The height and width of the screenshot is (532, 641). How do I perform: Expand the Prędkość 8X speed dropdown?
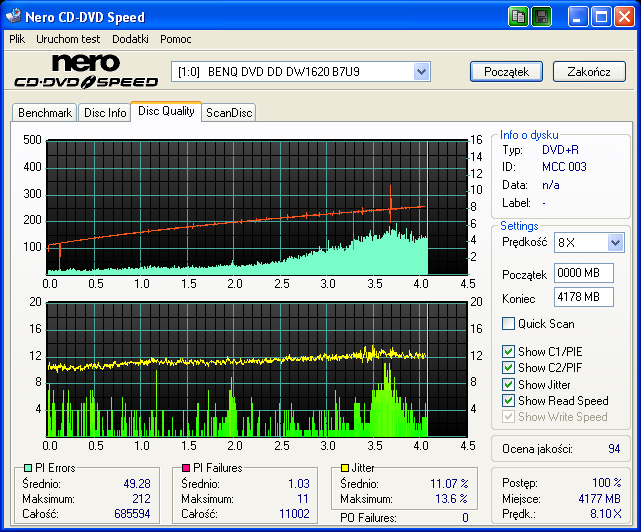(x=615, y=242)
